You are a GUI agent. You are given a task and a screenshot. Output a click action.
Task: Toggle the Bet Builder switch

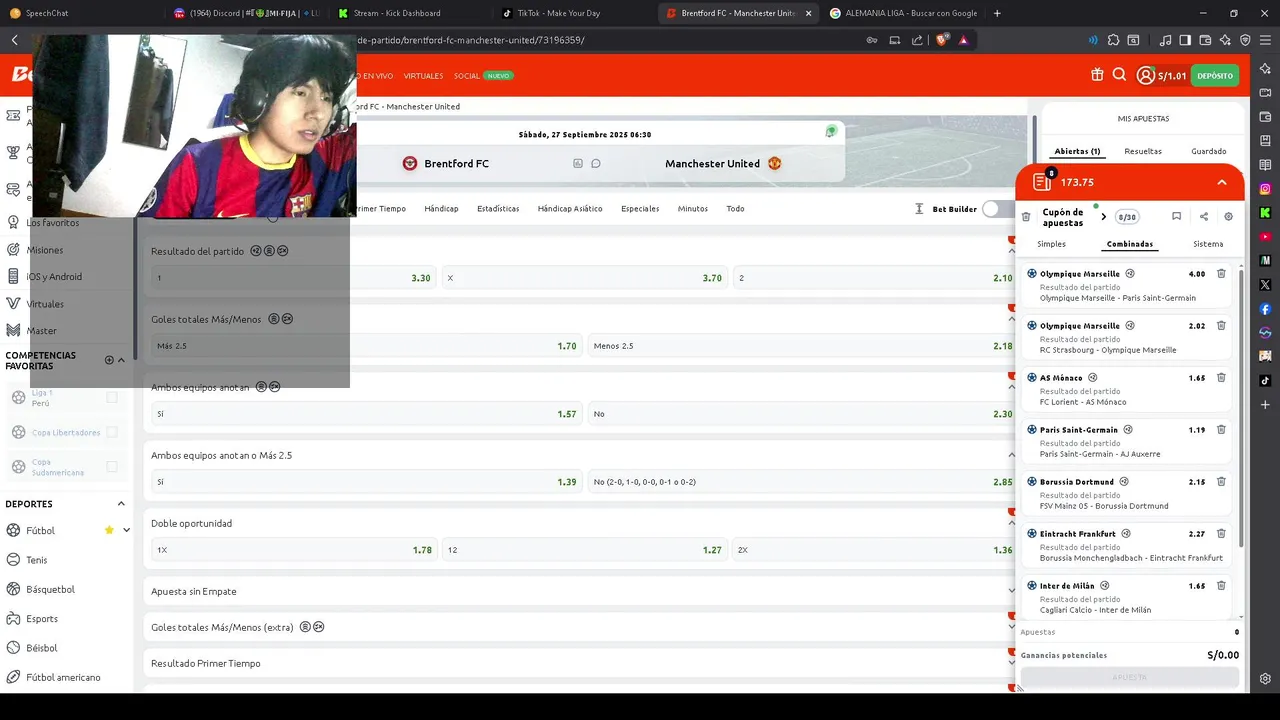tap(998, 209)
